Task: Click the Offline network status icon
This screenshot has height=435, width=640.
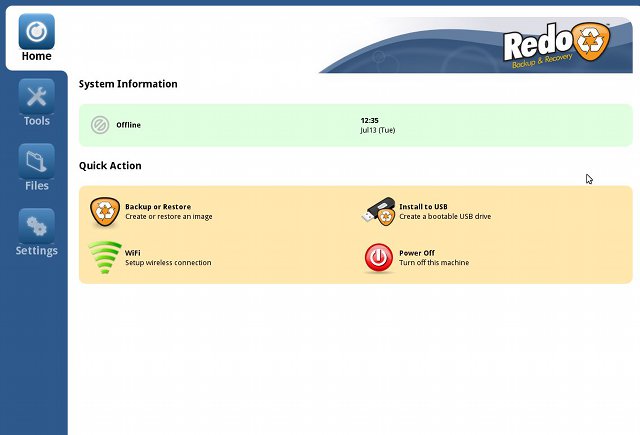Action: pos(100,125)
